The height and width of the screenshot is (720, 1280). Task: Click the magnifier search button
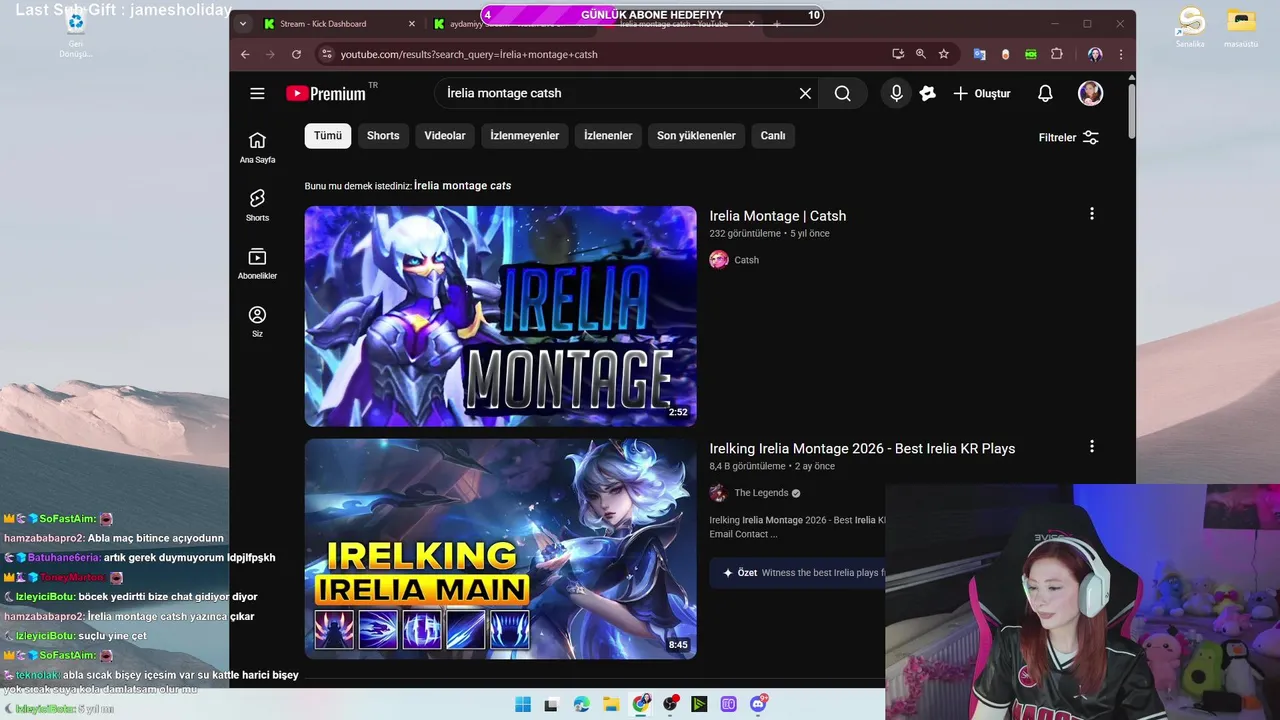(843, 93)
